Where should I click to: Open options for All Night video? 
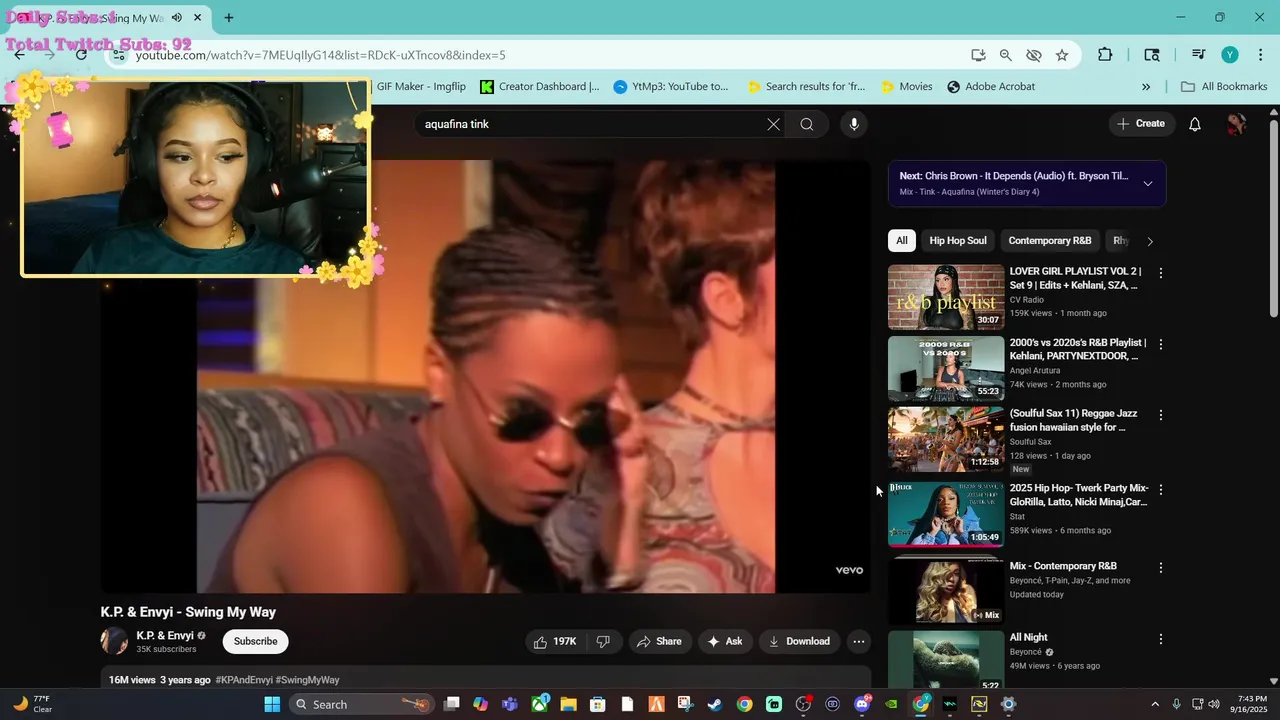click(x=1161, y=639)
